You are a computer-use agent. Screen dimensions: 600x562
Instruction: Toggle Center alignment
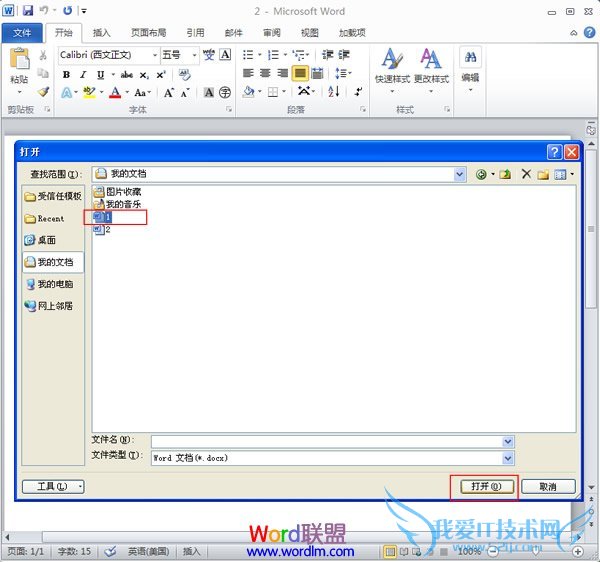(x=265, y=73)
